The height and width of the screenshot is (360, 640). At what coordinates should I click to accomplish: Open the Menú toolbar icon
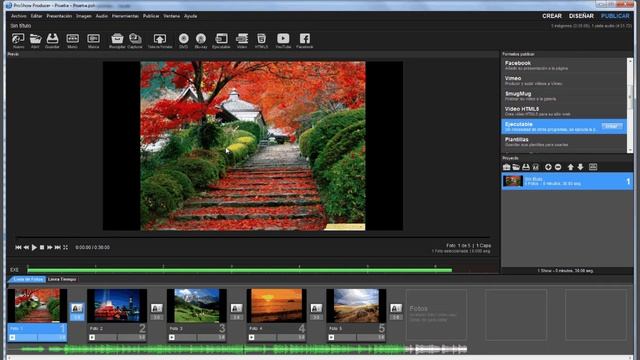72,39
